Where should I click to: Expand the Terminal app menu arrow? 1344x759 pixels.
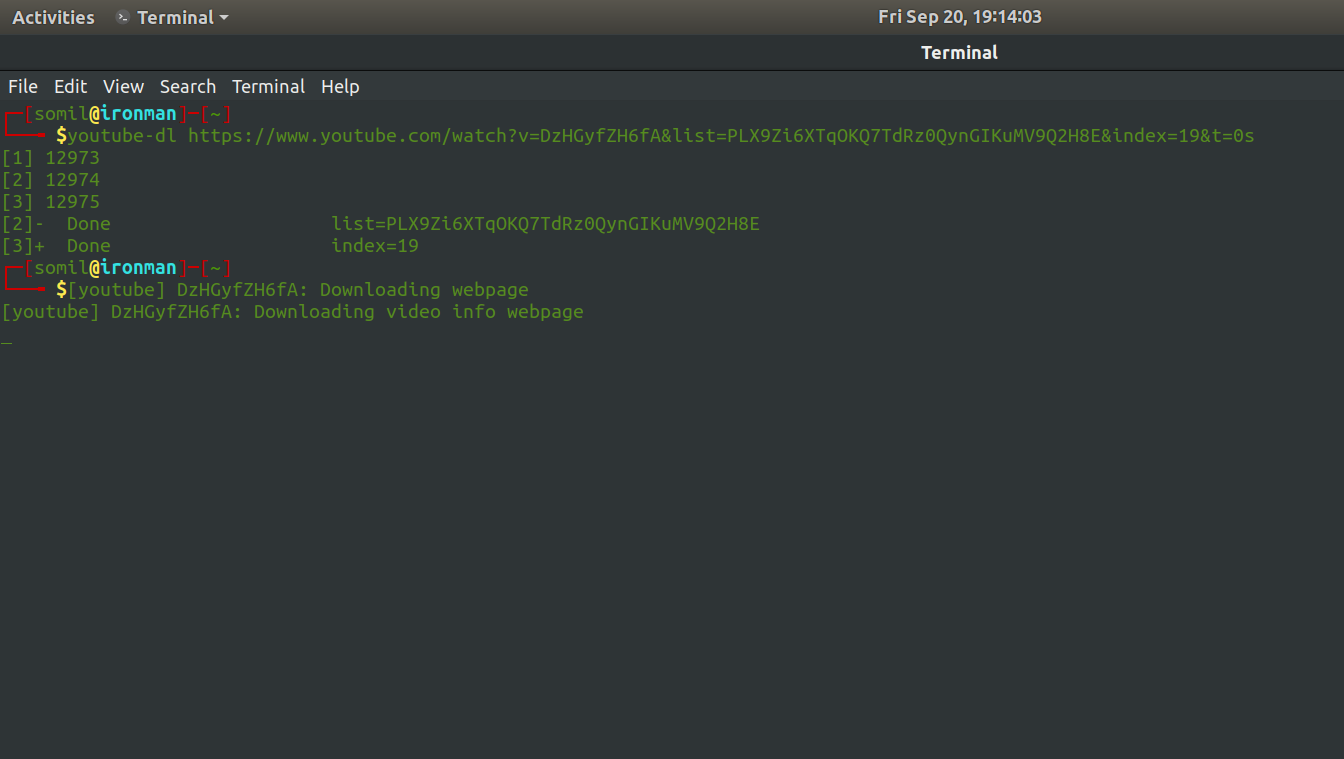tap(223, 18)
